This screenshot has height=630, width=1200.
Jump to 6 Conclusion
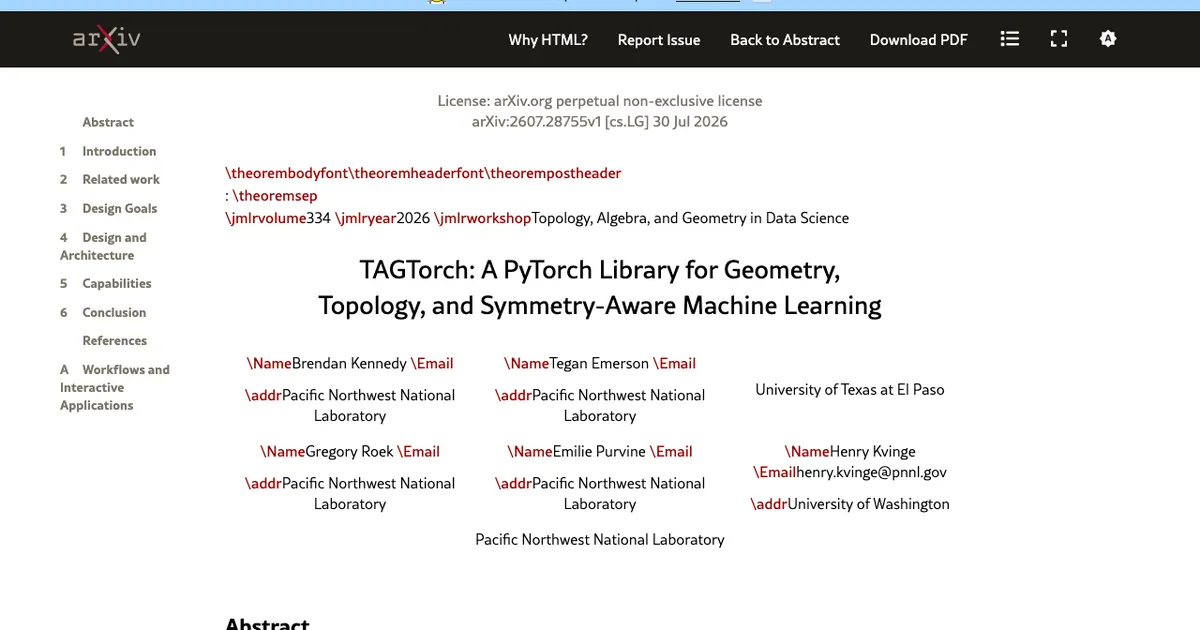(103, 312)
